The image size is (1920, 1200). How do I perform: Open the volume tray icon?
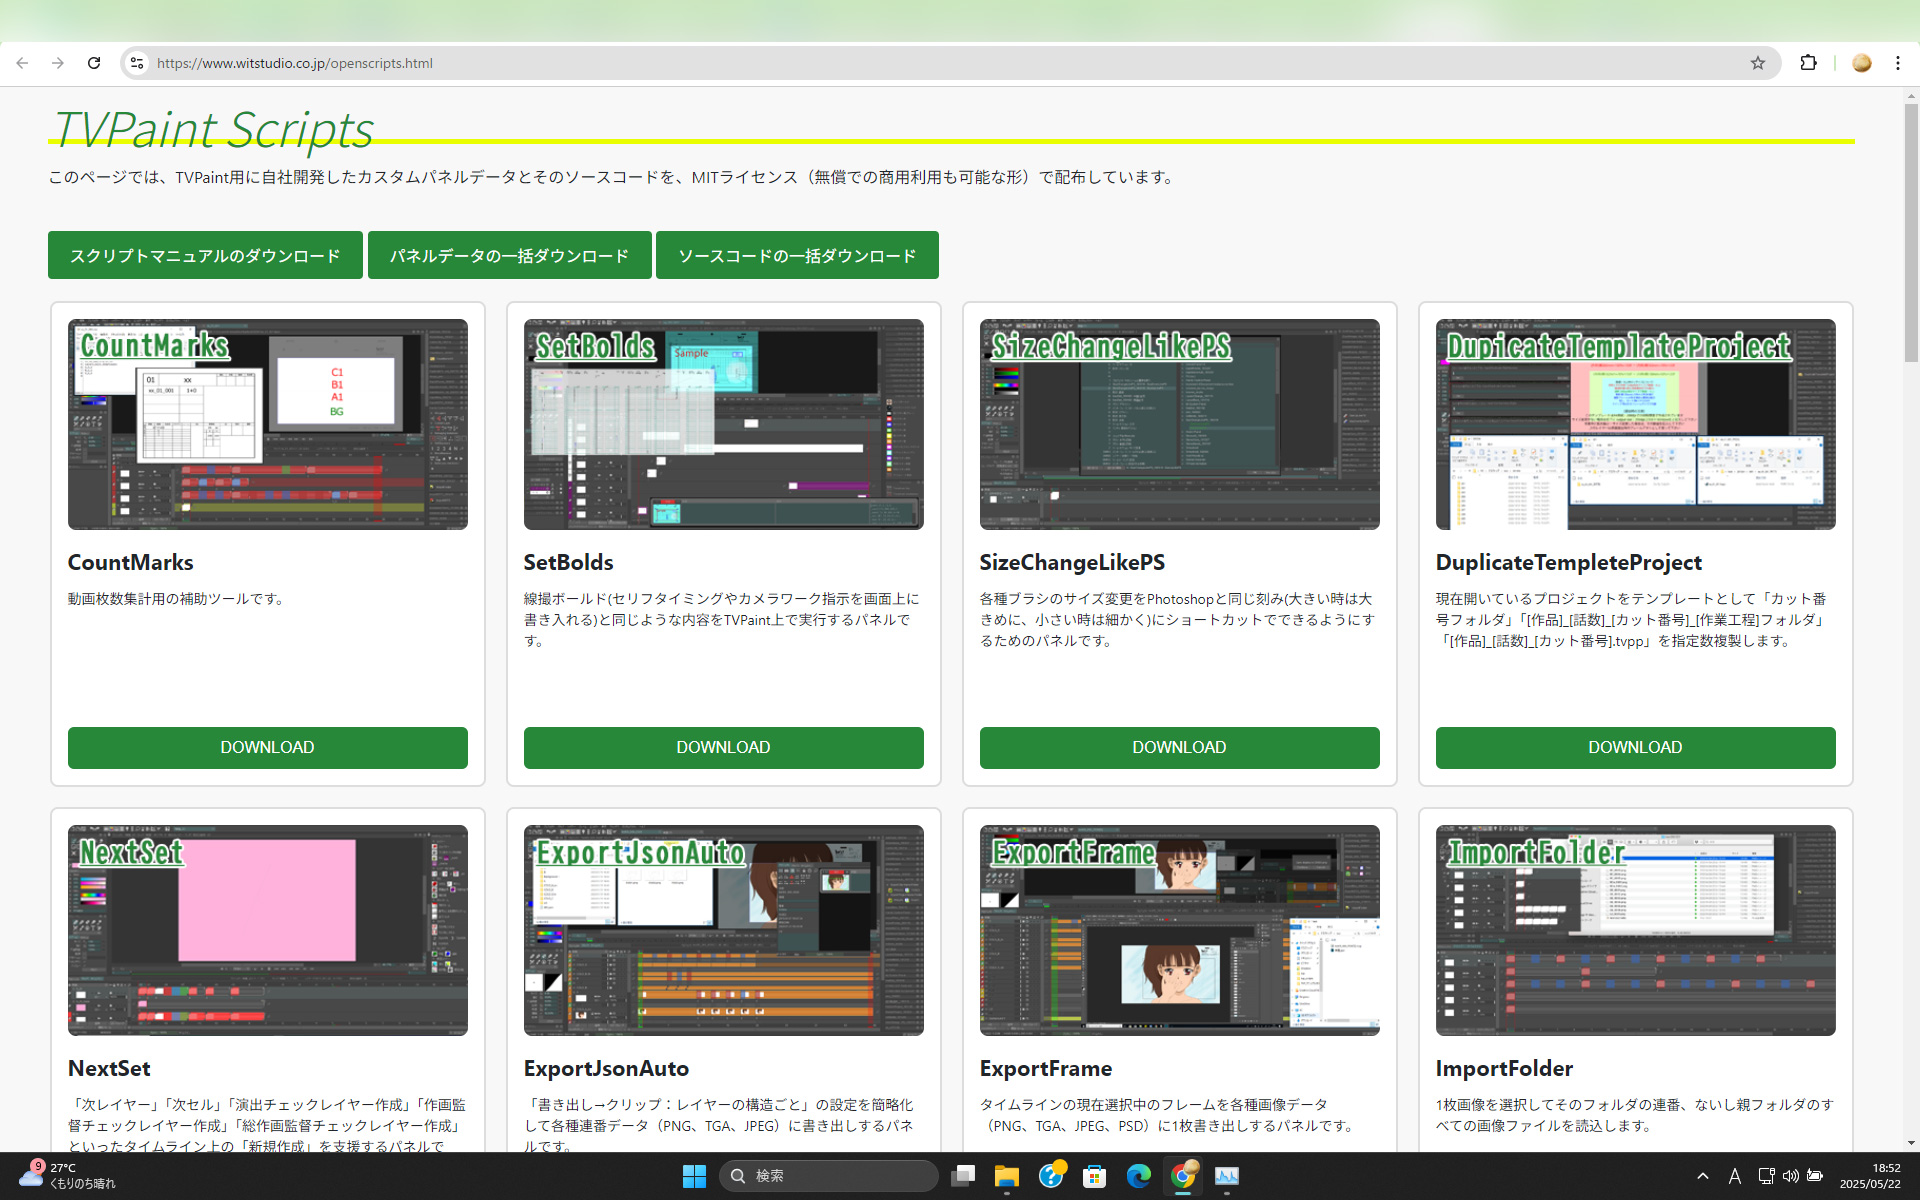pyautogui.click(x=1790, y=1176)
